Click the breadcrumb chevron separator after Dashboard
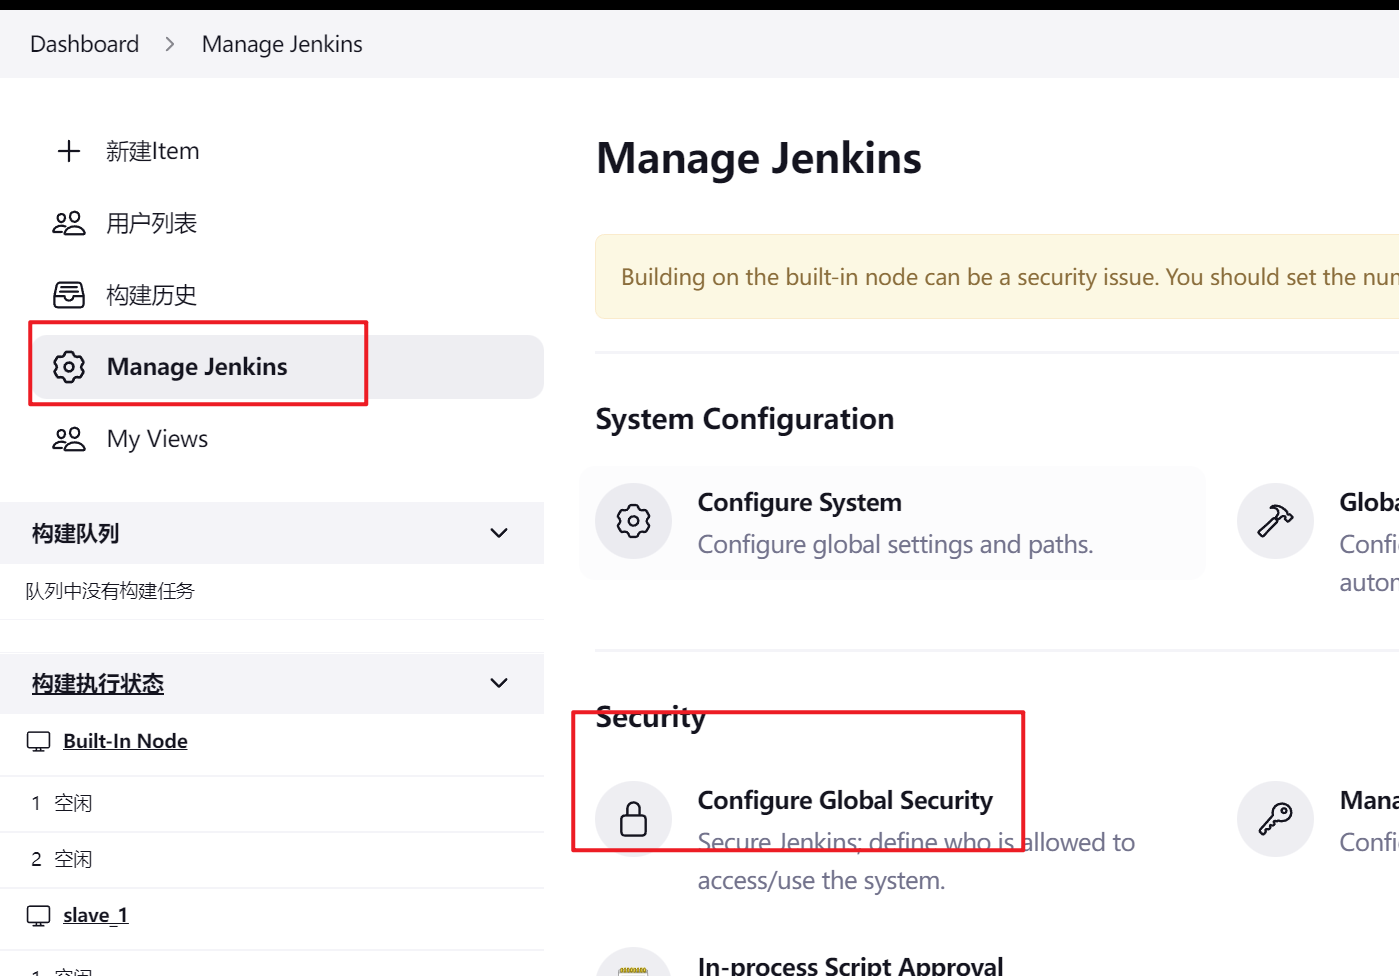 pos(170,44)
